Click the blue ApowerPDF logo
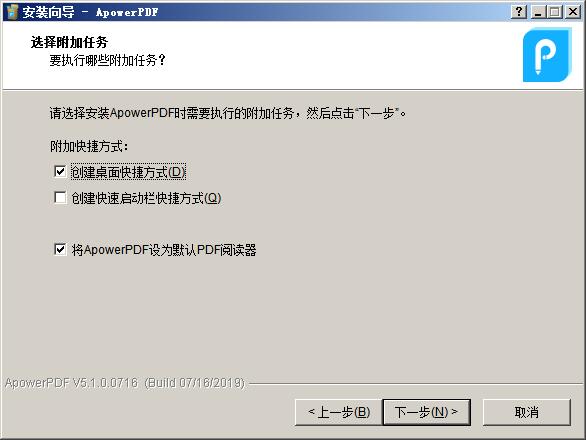Image resolution: width=586 pixels, height=440 pixels. pyautogui.click(x=547, y=55)
